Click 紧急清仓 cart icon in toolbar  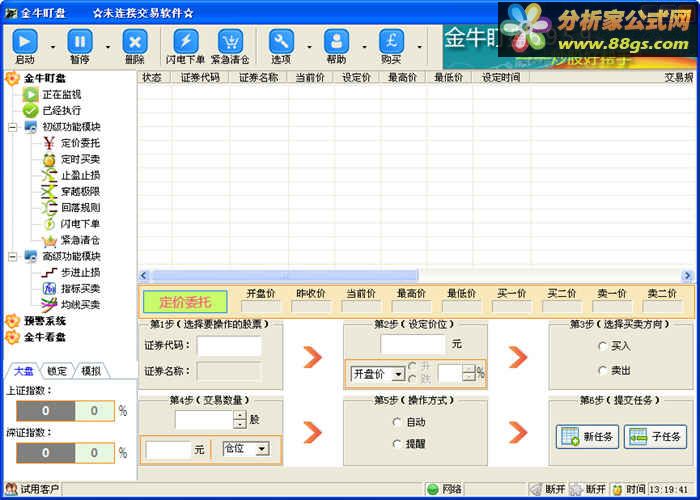[x=230, y=42]
